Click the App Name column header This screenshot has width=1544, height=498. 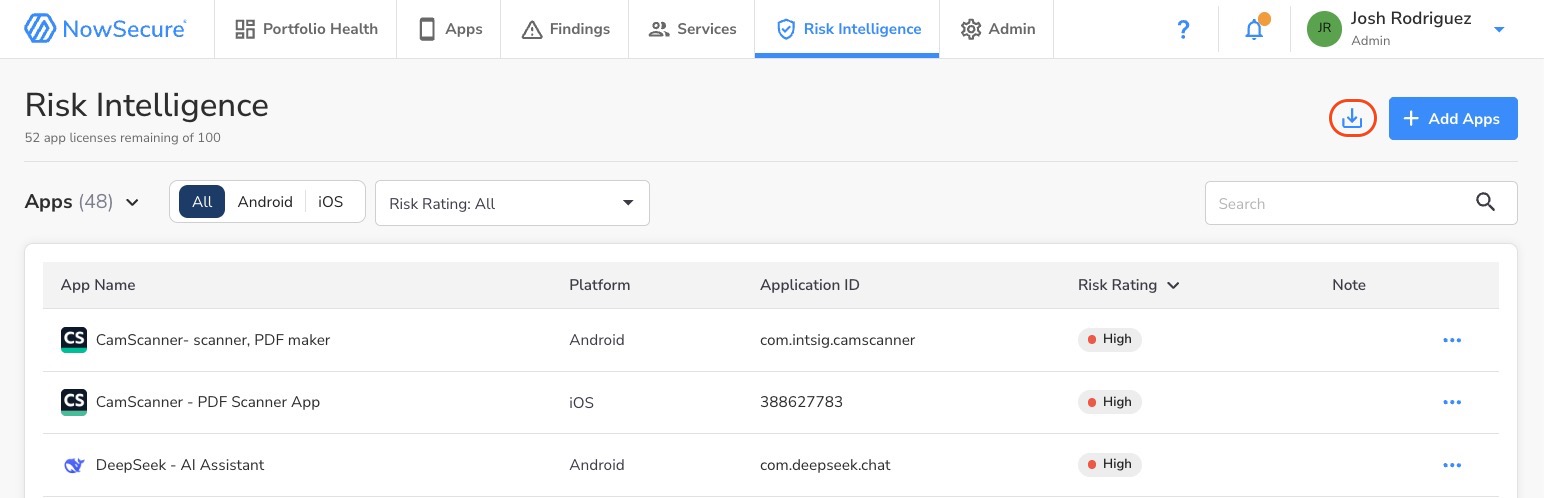(x=98, y=285)
